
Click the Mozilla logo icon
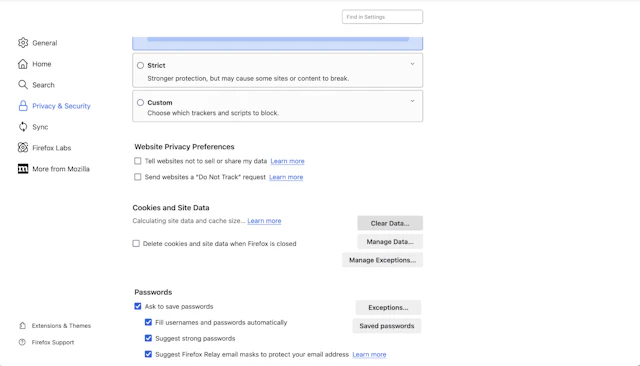coord(23,169)
